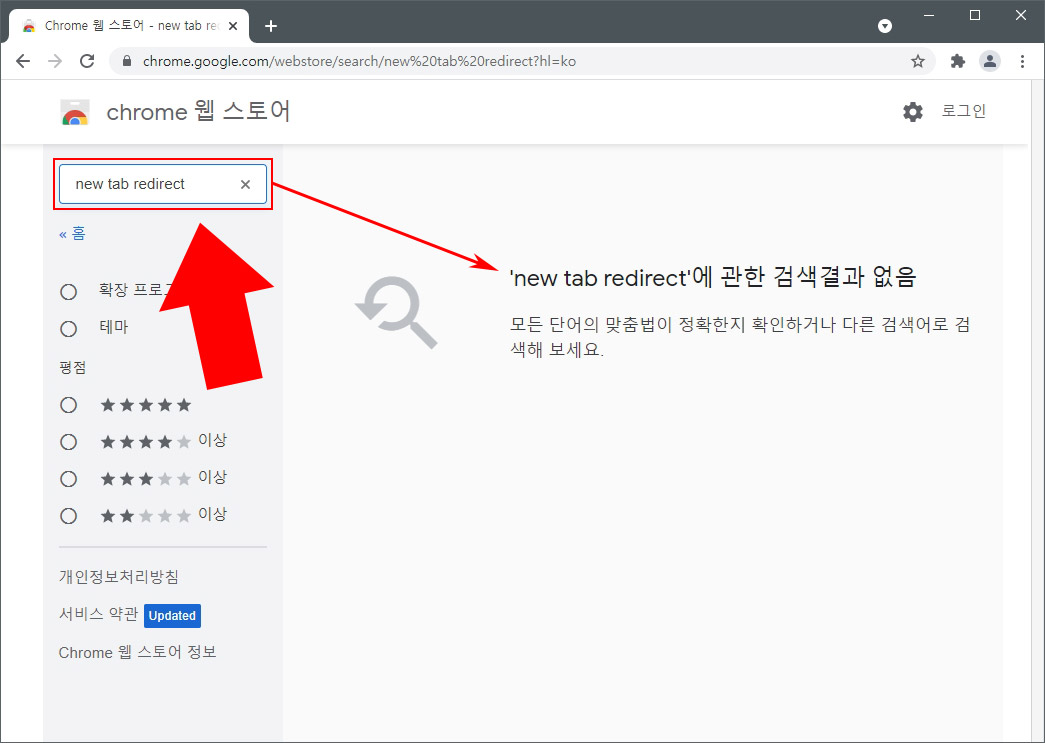Close the Chrome 웹 스토어 tab

[233, 26]
